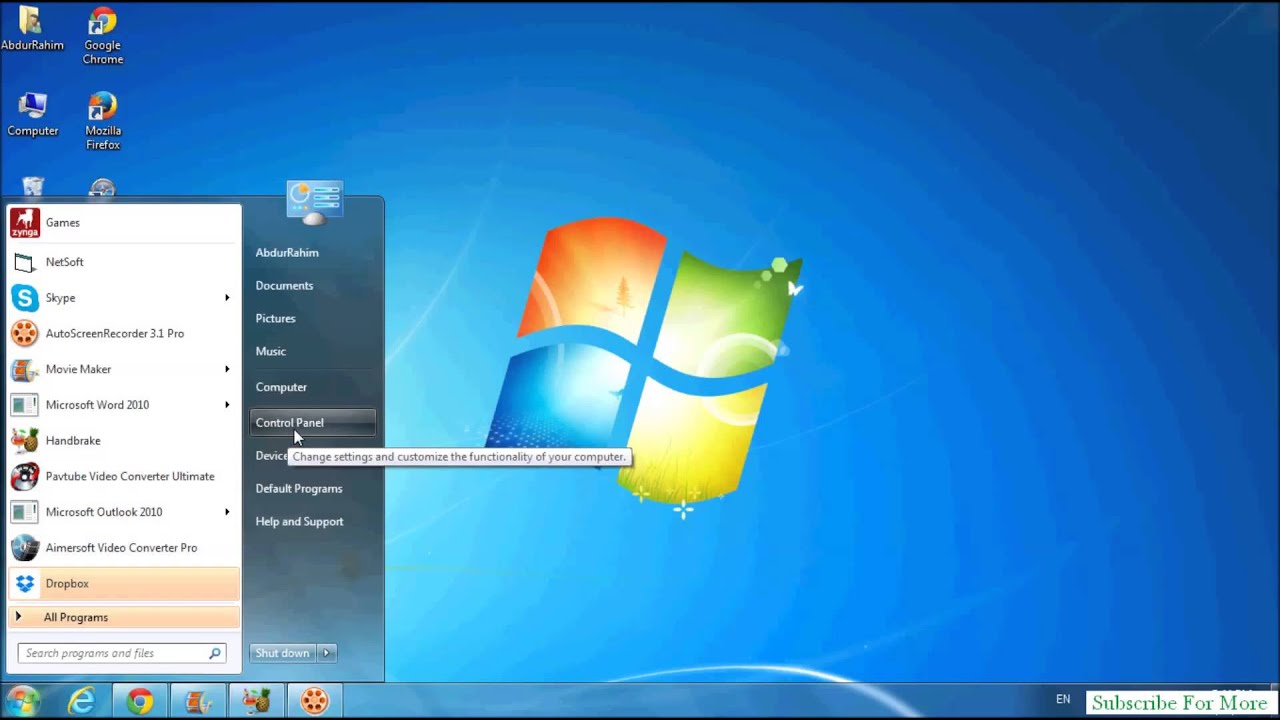This screenshot has height=720, width=1280.
Task: Open Microsoft Outlook 2010 icon
Action: pyautogui.click(x=25, y=512)
